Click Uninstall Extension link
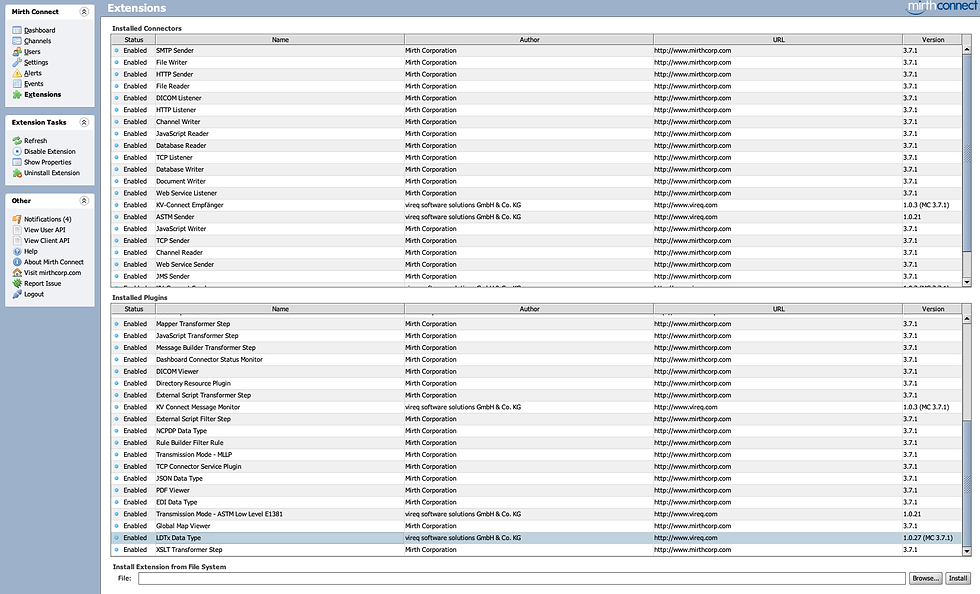The width and height of the screenshot is (980, 594). tap(52, 173)
